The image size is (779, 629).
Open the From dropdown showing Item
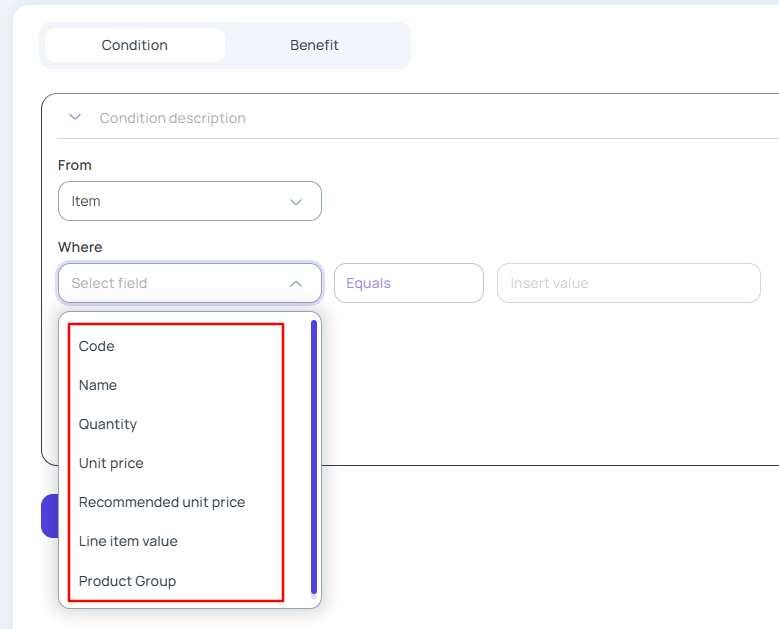tap(189, 201)
